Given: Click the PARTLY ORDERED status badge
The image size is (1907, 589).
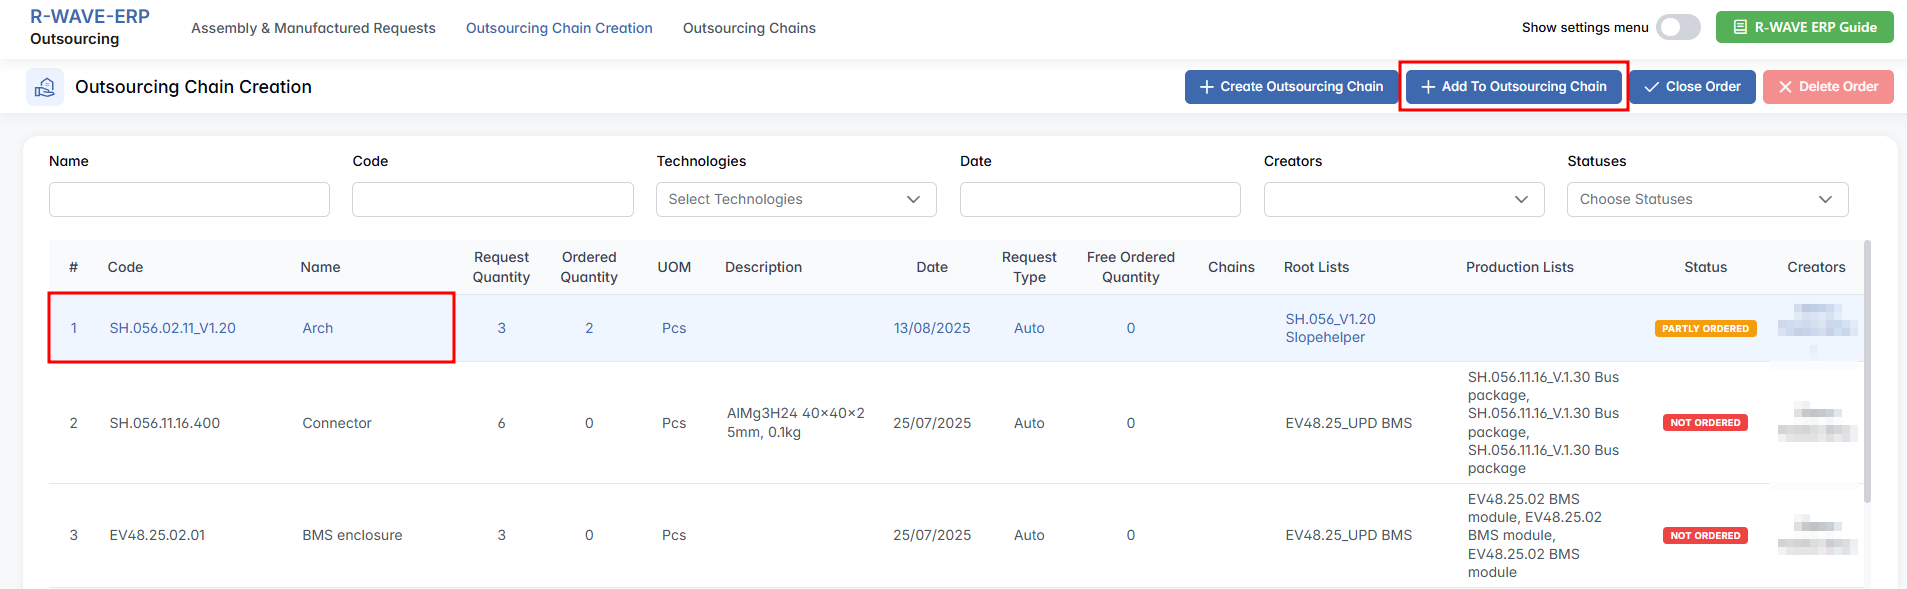Looking at the screenshot, I should [1704, 329].
